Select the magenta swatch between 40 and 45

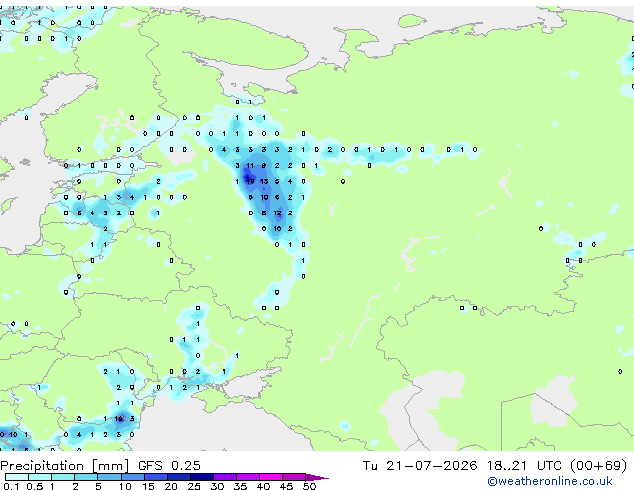271,477
